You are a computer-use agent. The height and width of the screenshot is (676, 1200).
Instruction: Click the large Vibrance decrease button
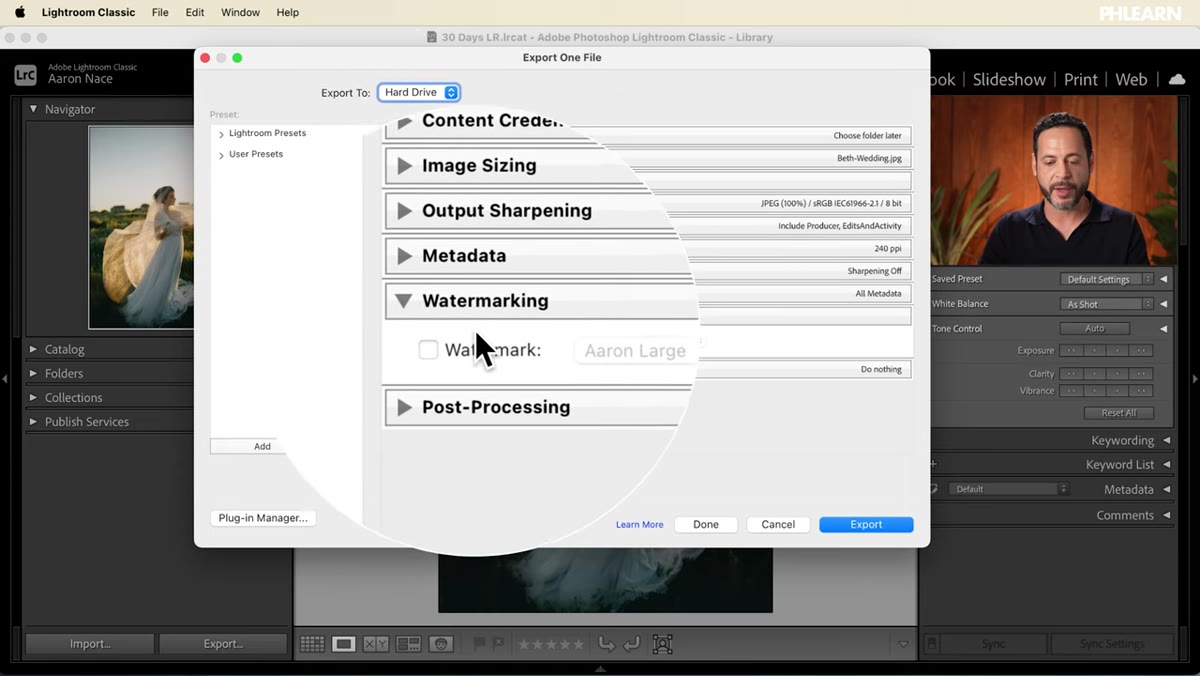pos(1071,391)
